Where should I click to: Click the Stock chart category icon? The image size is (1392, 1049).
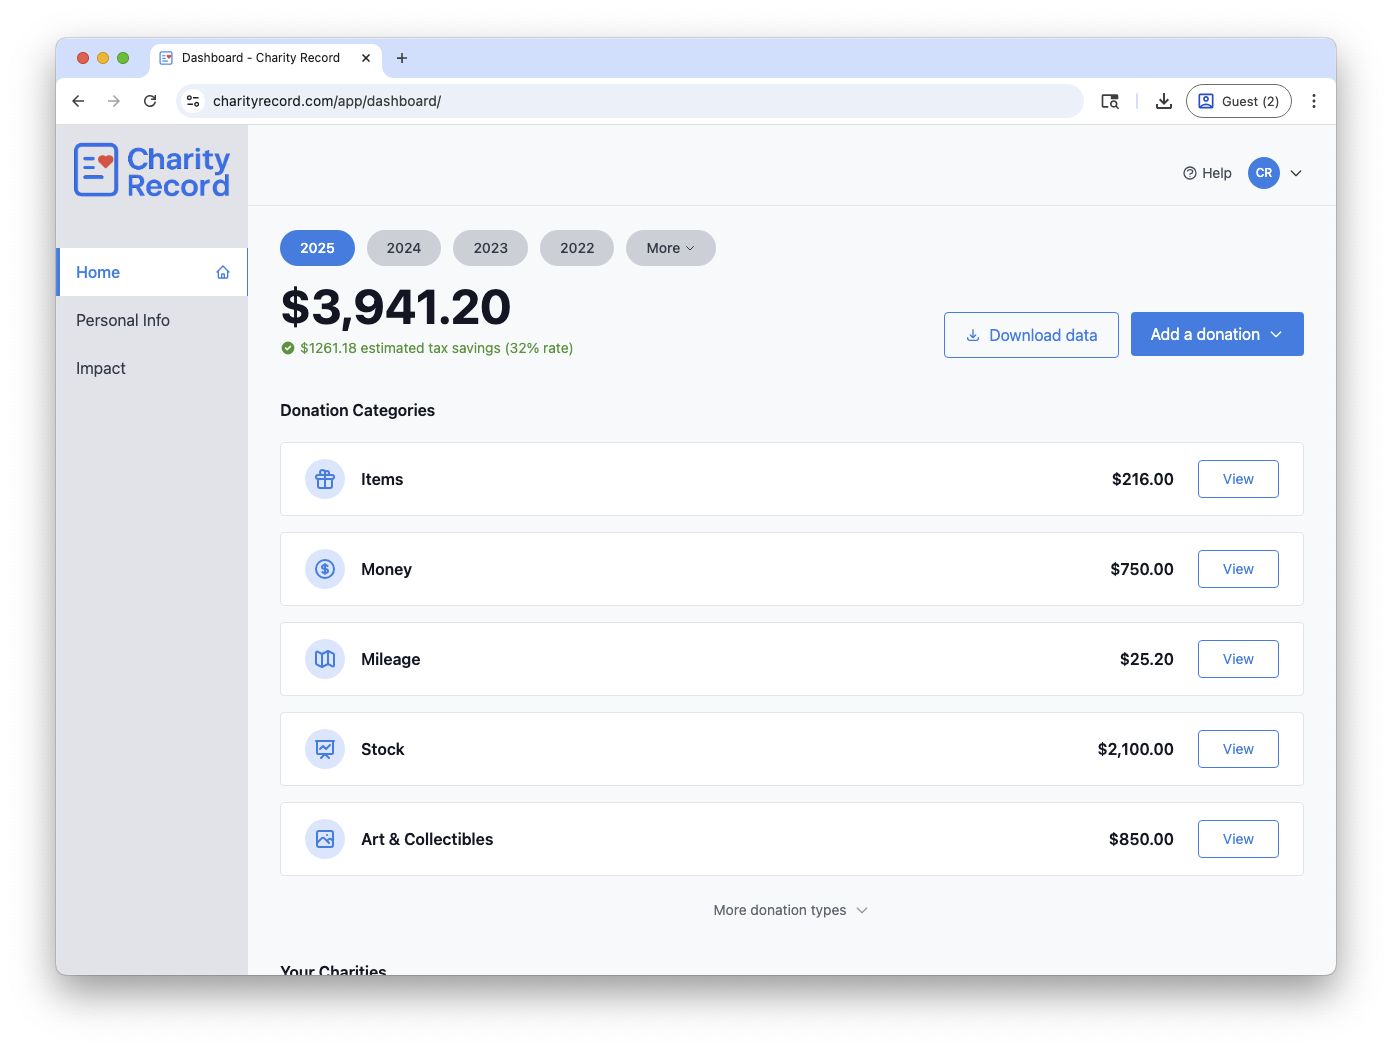324,749
